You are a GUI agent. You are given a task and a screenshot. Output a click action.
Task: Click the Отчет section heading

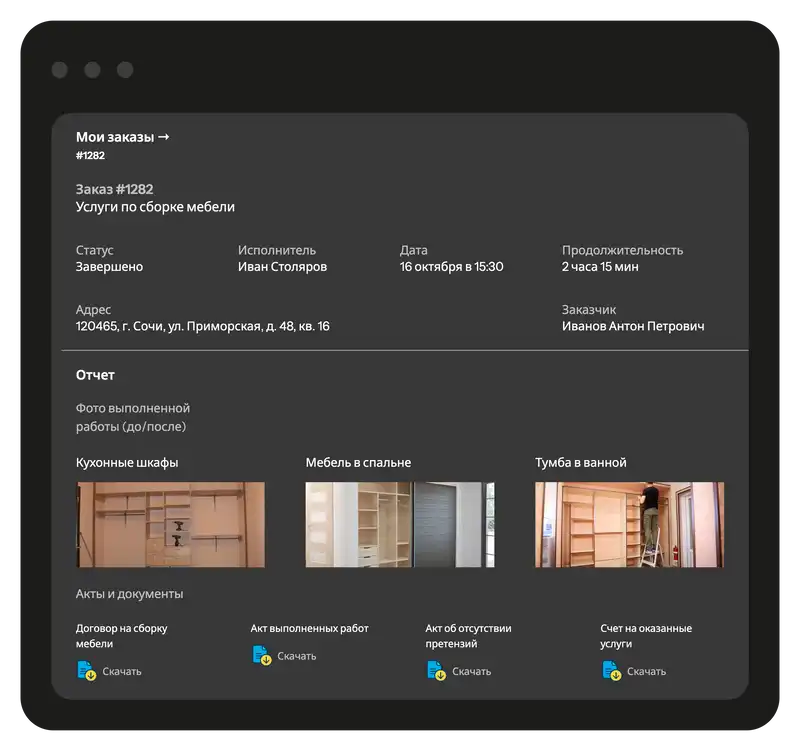point(95,375)
